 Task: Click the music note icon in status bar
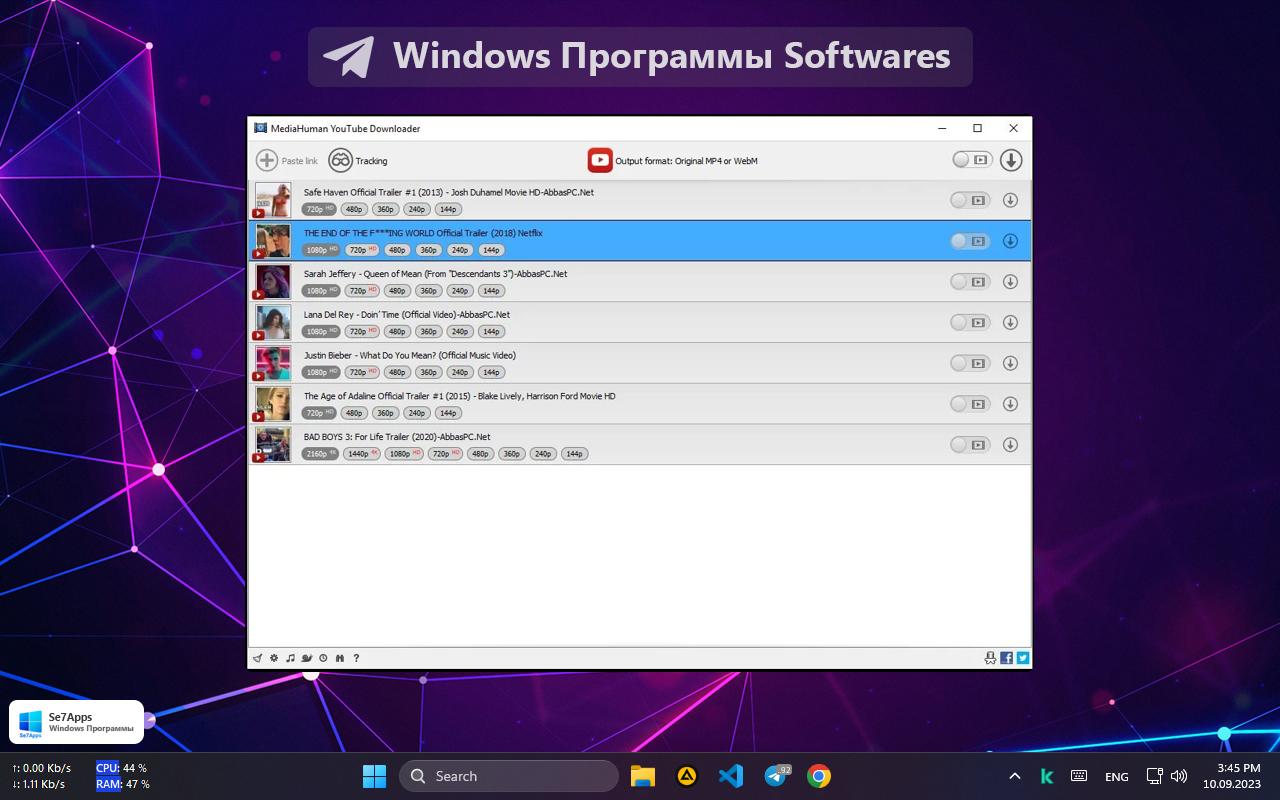coord(290,658)
